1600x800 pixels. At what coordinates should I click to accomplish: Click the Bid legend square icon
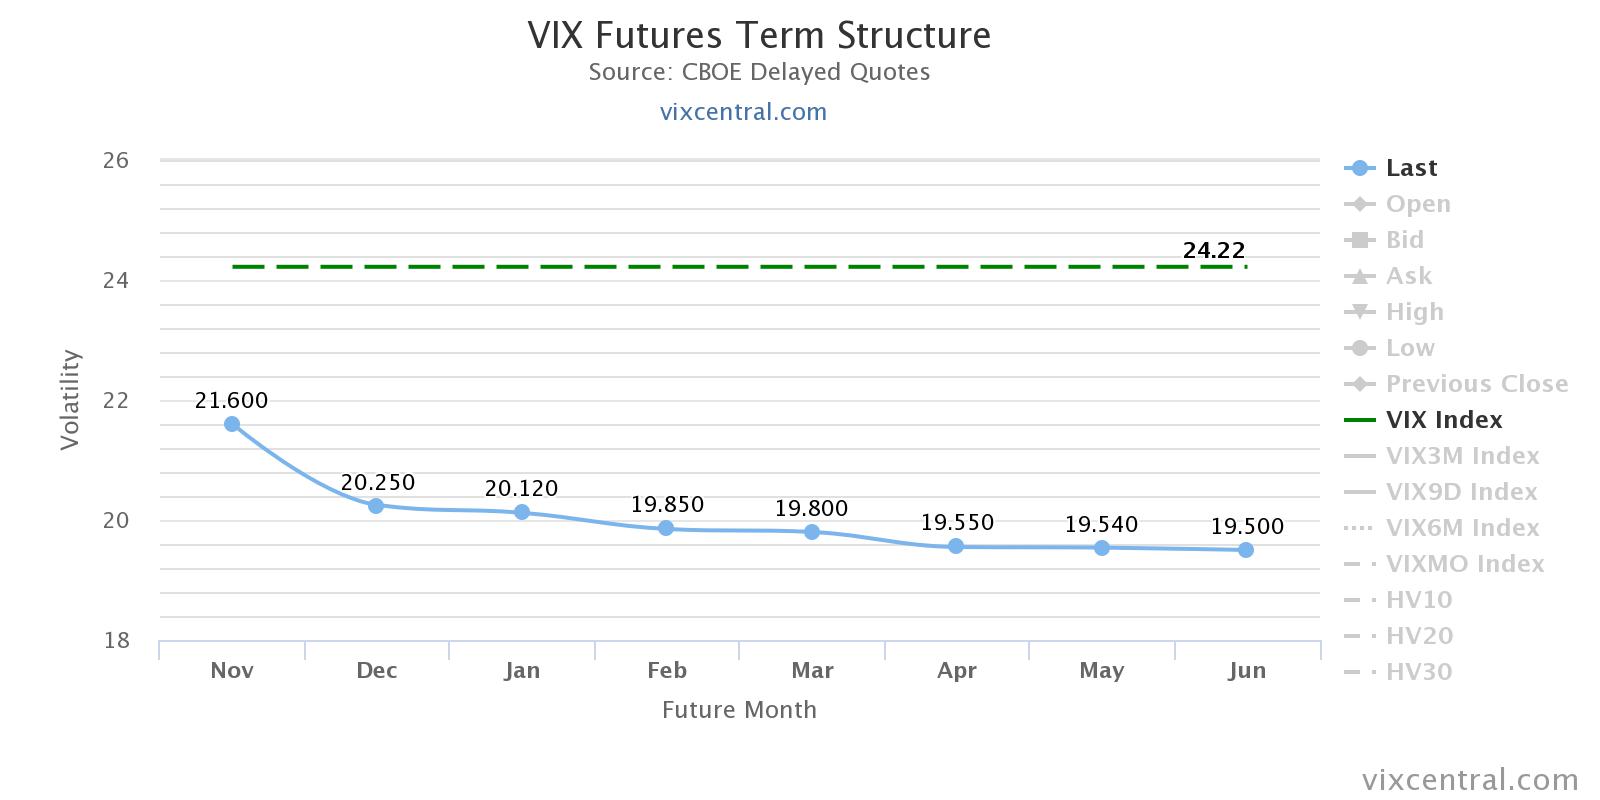[x=1359, y=240]
